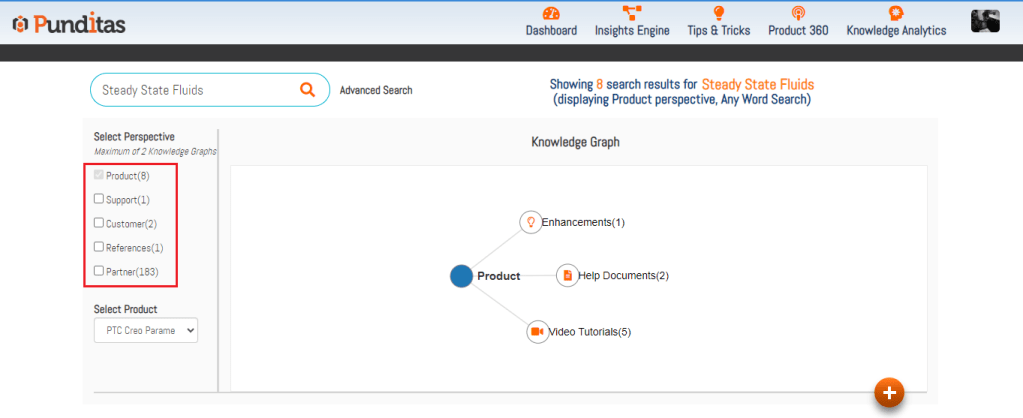Image resolution: width=1023 pixels, height=418 pixels.
Task: Open the Video Tutorials camera node
Action: 537,331
